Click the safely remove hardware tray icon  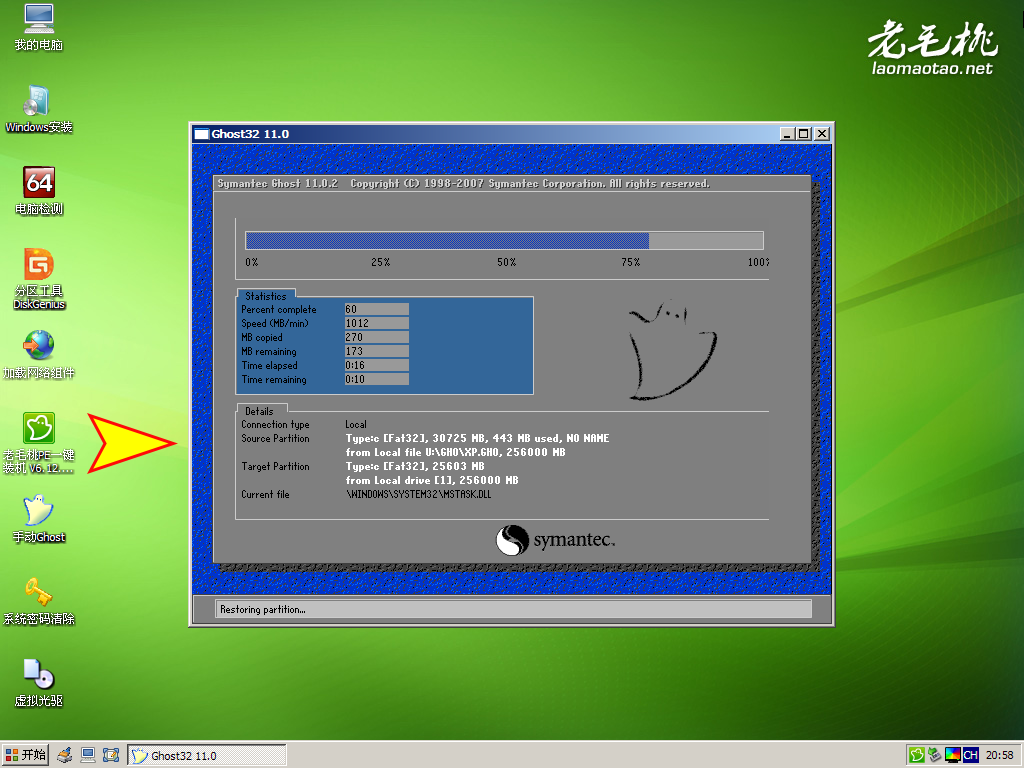tap(934, 755)
